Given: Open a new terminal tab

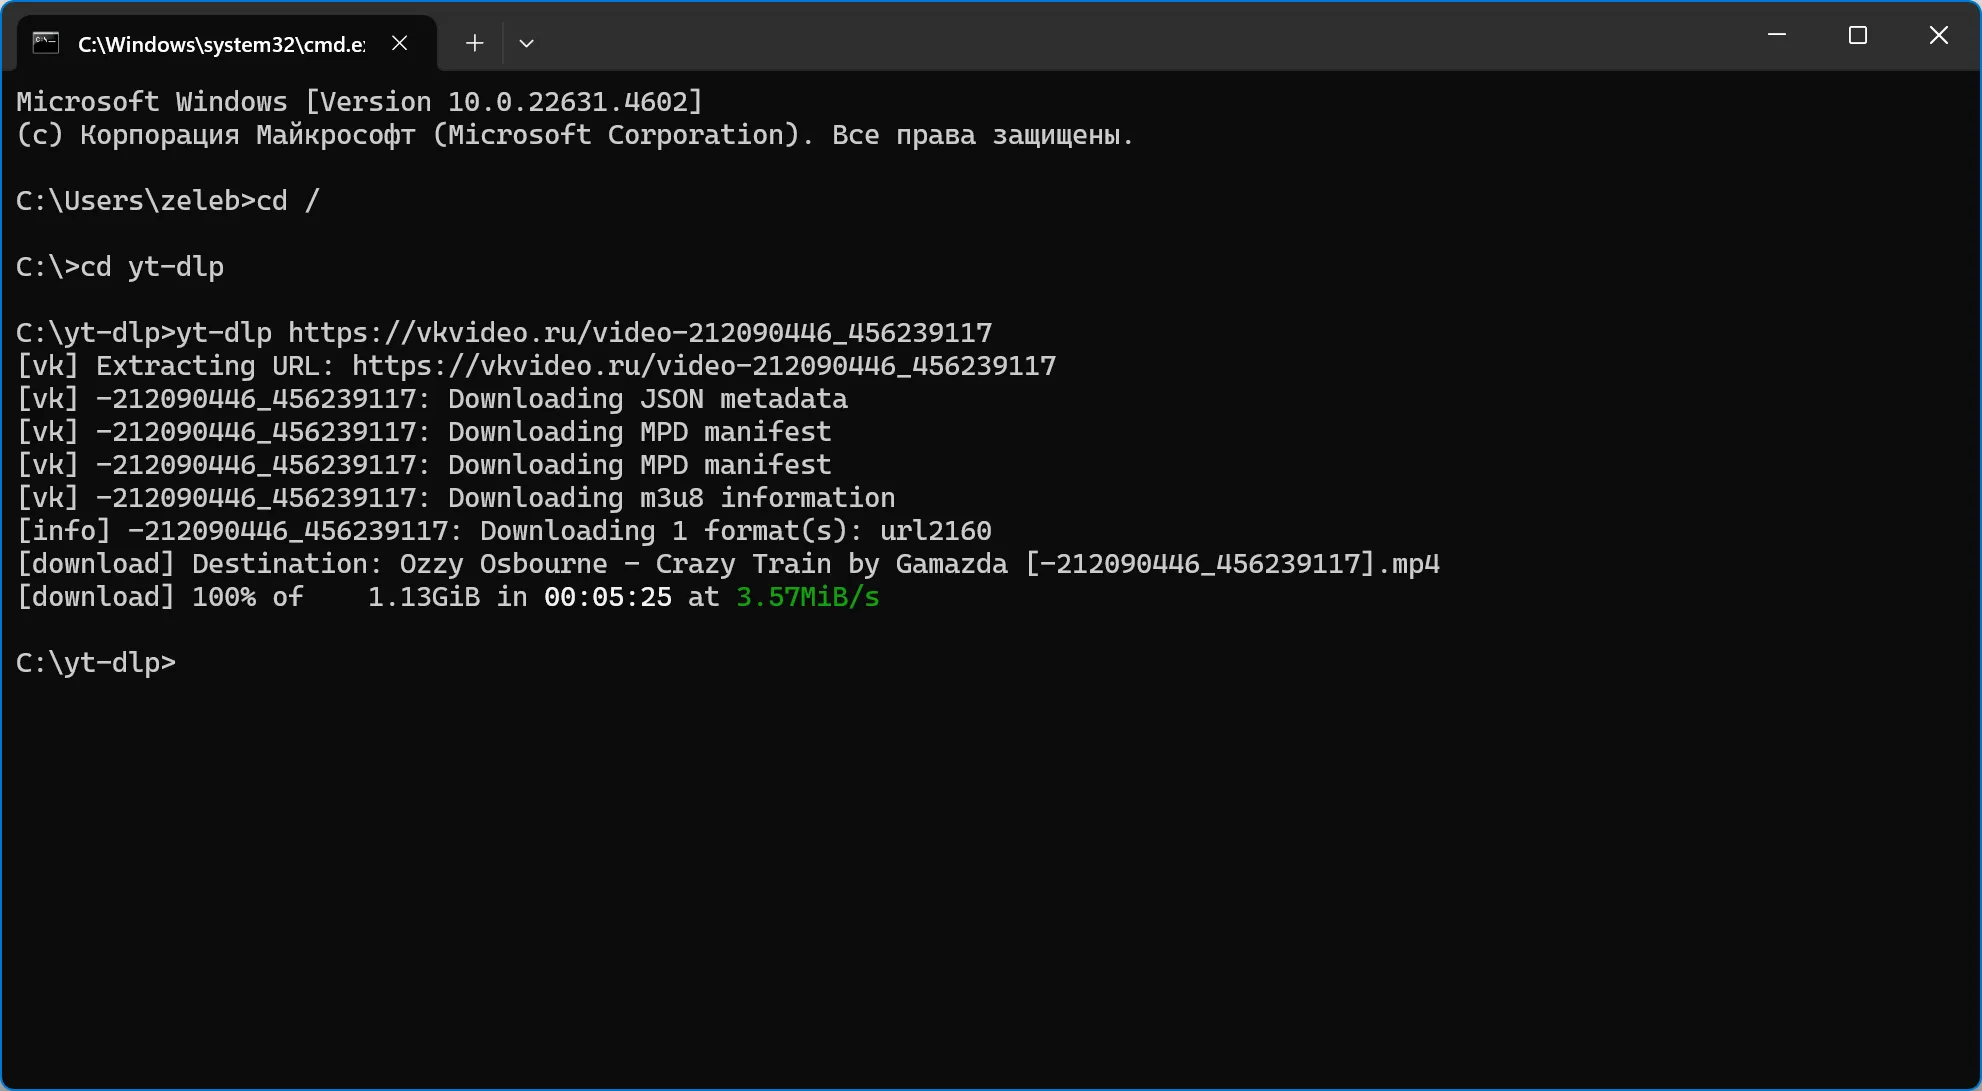Looking at the screenshot, I should tap(475, 43).
